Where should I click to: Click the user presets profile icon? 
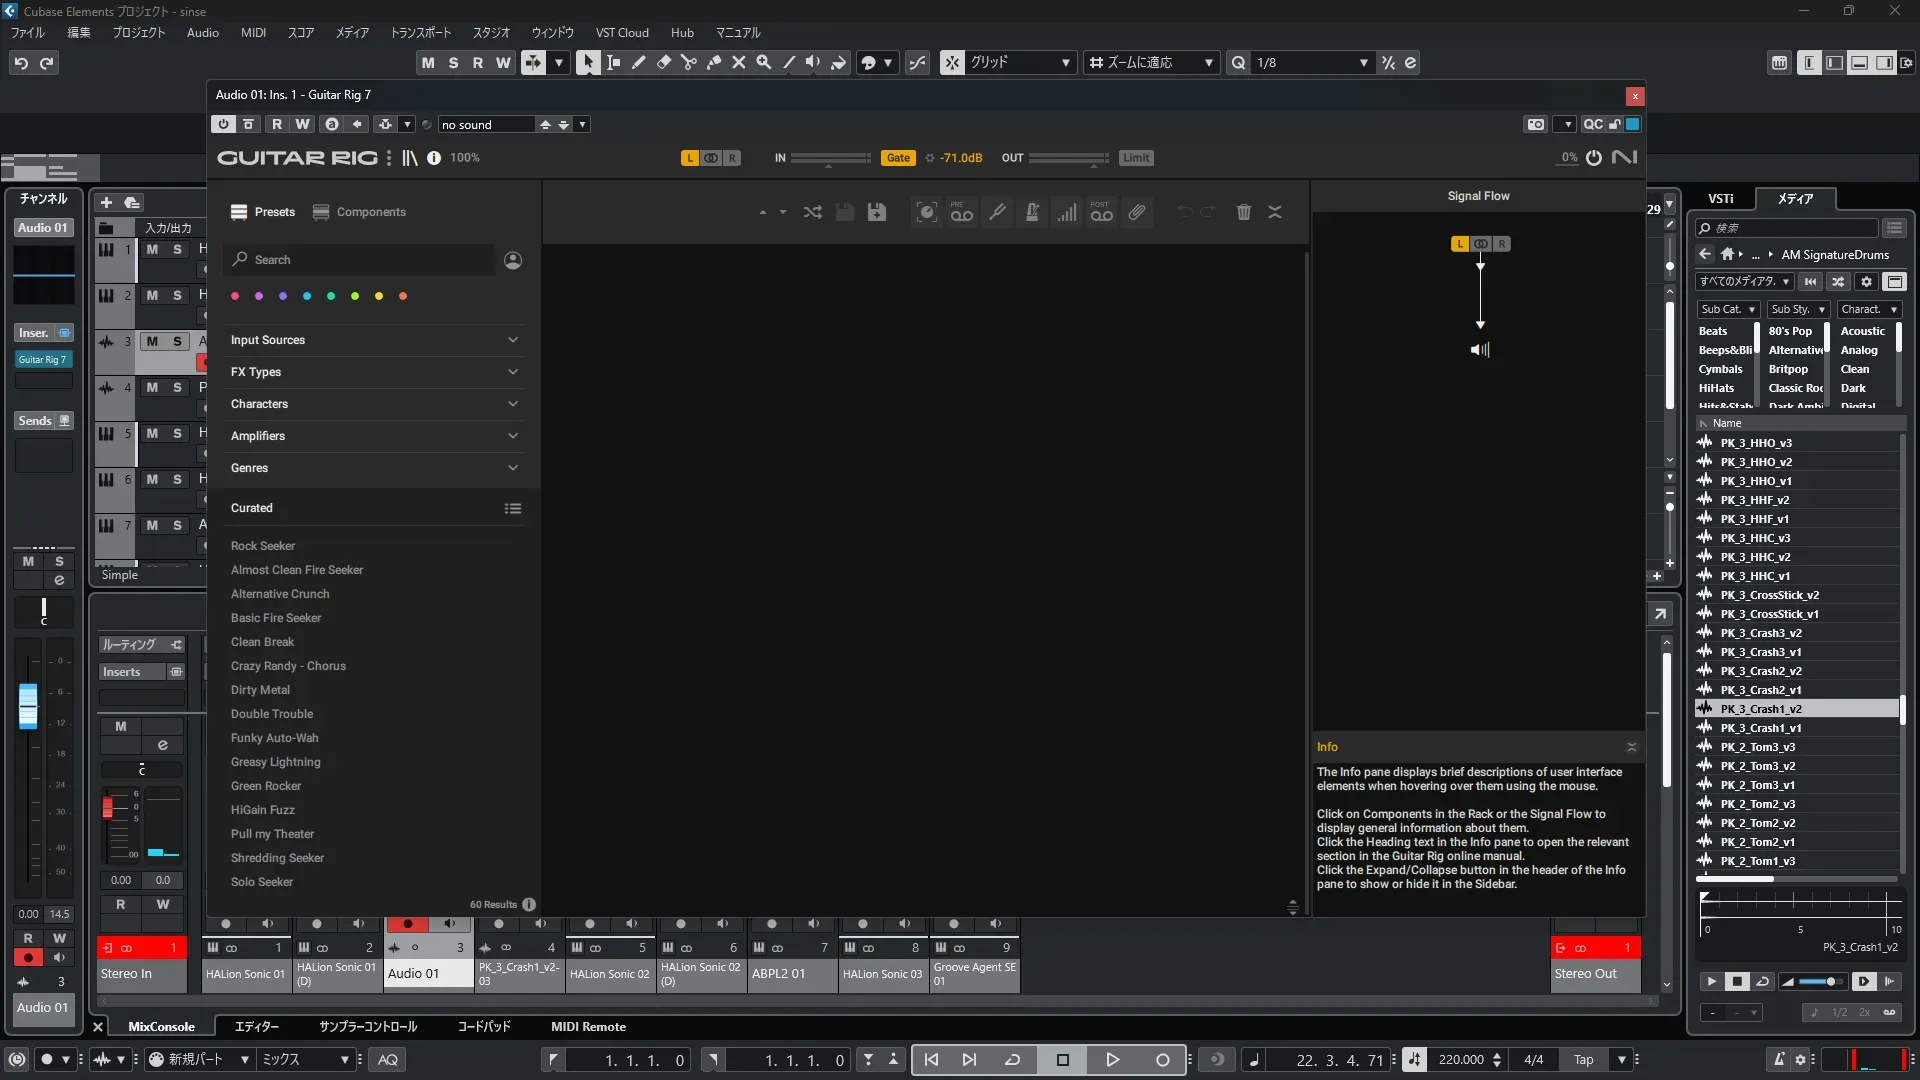513,260
